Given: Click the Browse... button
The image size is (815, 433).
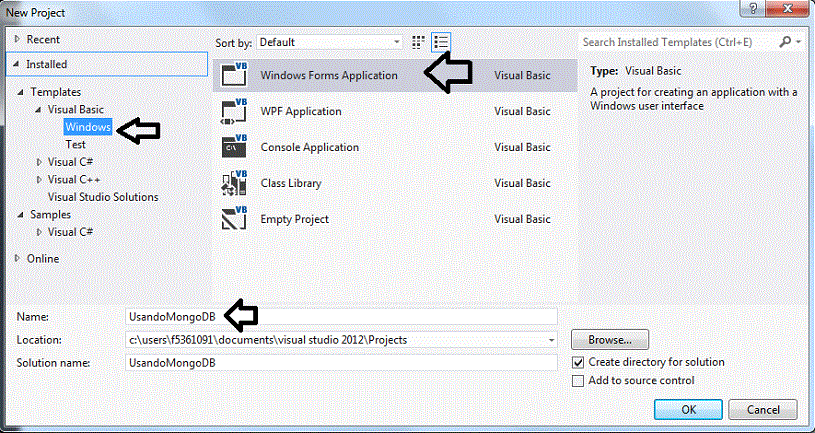Looking at the screenshot, I should point(610,340).
